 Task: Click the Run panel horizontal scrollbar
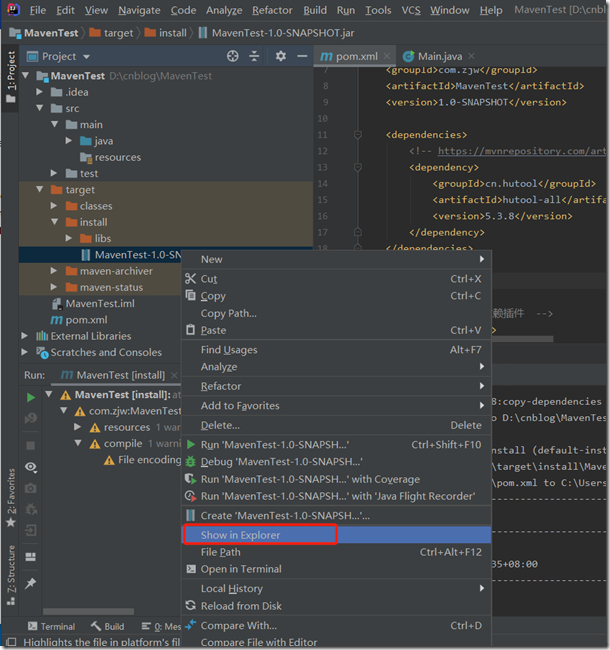(x=88, y=611)
